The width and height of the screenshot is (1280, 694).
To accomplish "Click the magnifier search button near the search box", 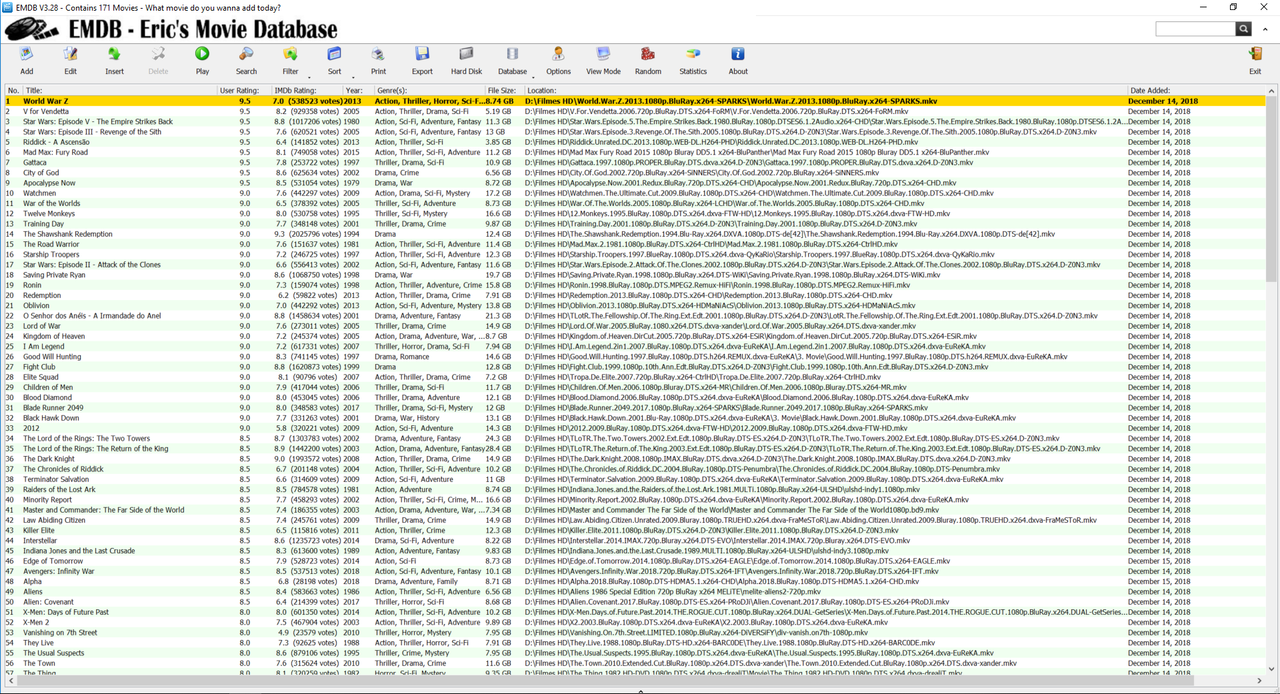I will click(x=1244, y=30).
